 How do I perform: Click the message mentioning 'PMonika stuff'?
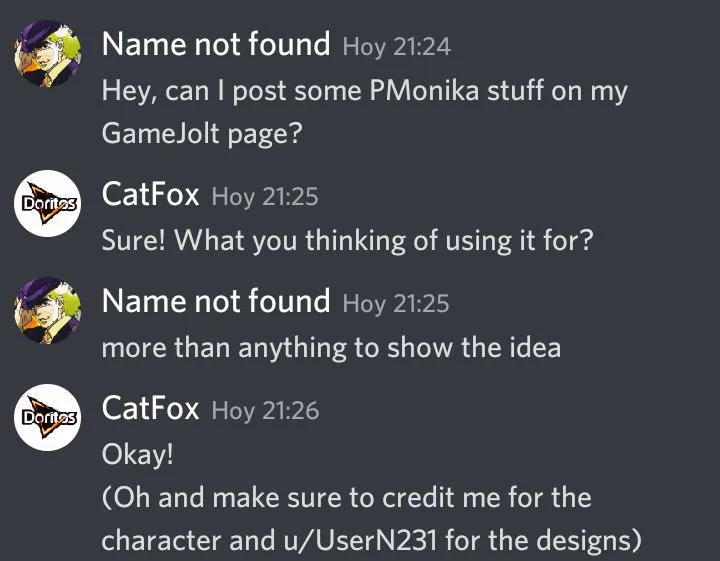365,91
